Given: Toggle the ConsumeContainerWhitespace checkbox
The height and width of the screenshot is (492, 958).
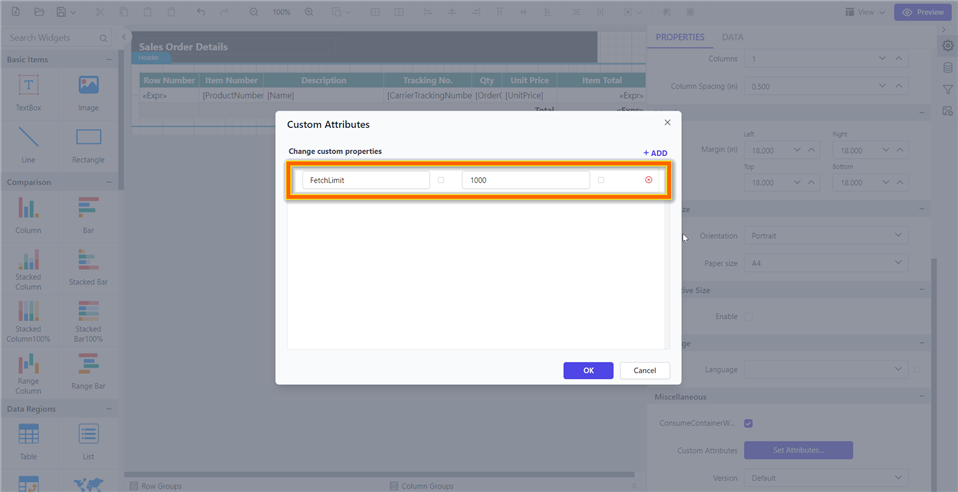Looking at the screenshot, I should coord(749,423).
